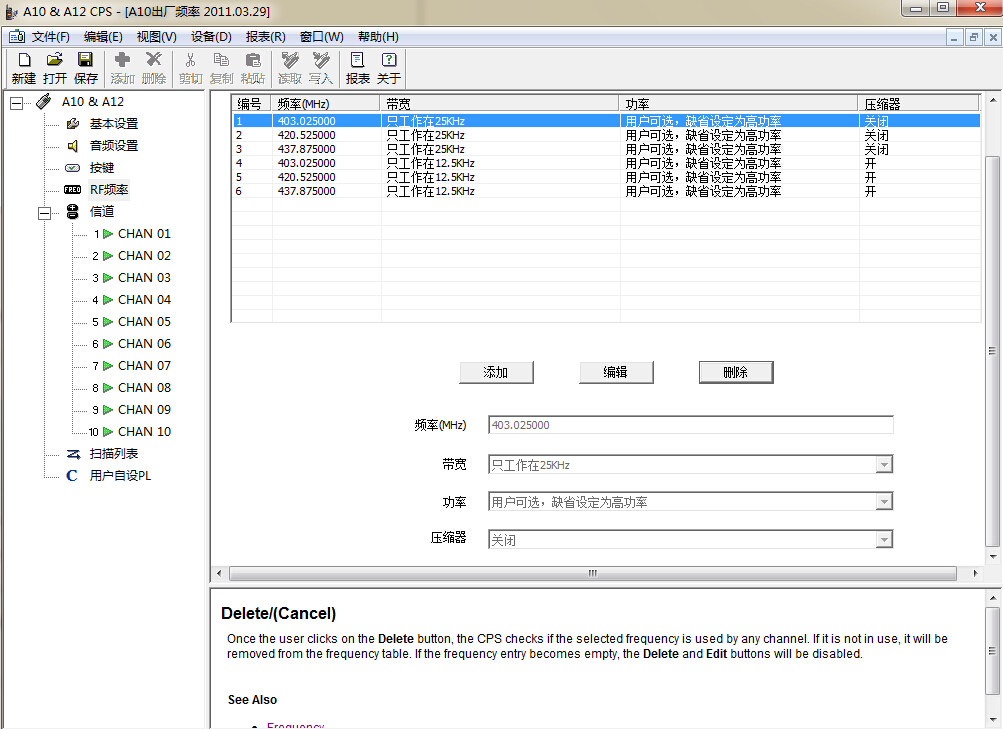1003x729 pixels.
Task: Open 基本设置 in the sidebar tree
Action: tap(113, 124)
